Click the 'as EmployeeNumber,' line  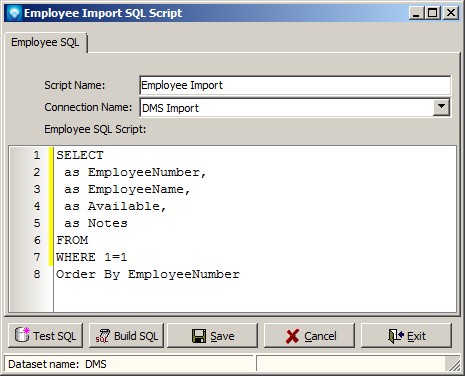tap(135, 172)
